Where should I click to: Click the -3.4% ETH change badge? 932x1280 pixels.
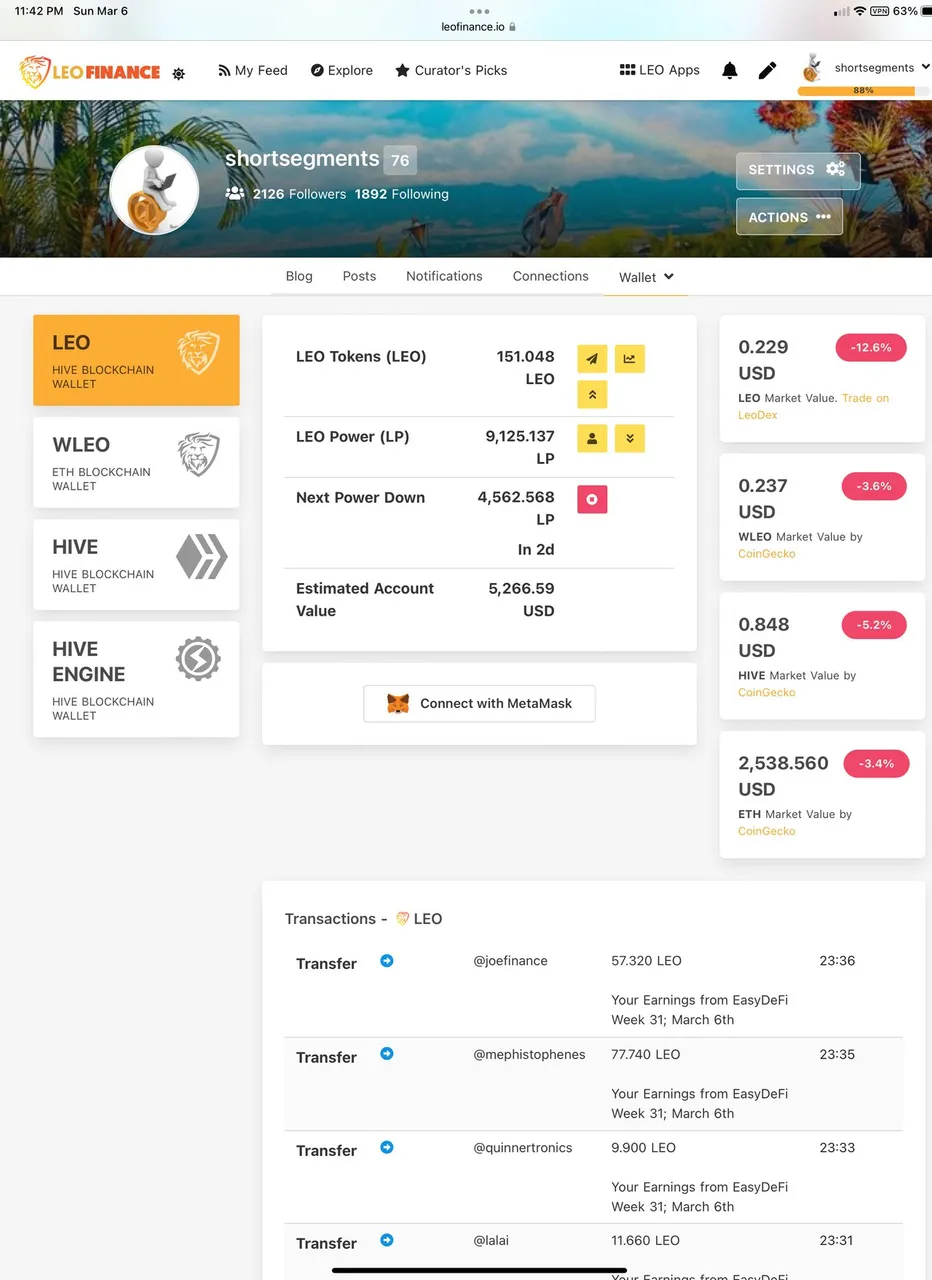pyautogui.click(x=876, y=764)
